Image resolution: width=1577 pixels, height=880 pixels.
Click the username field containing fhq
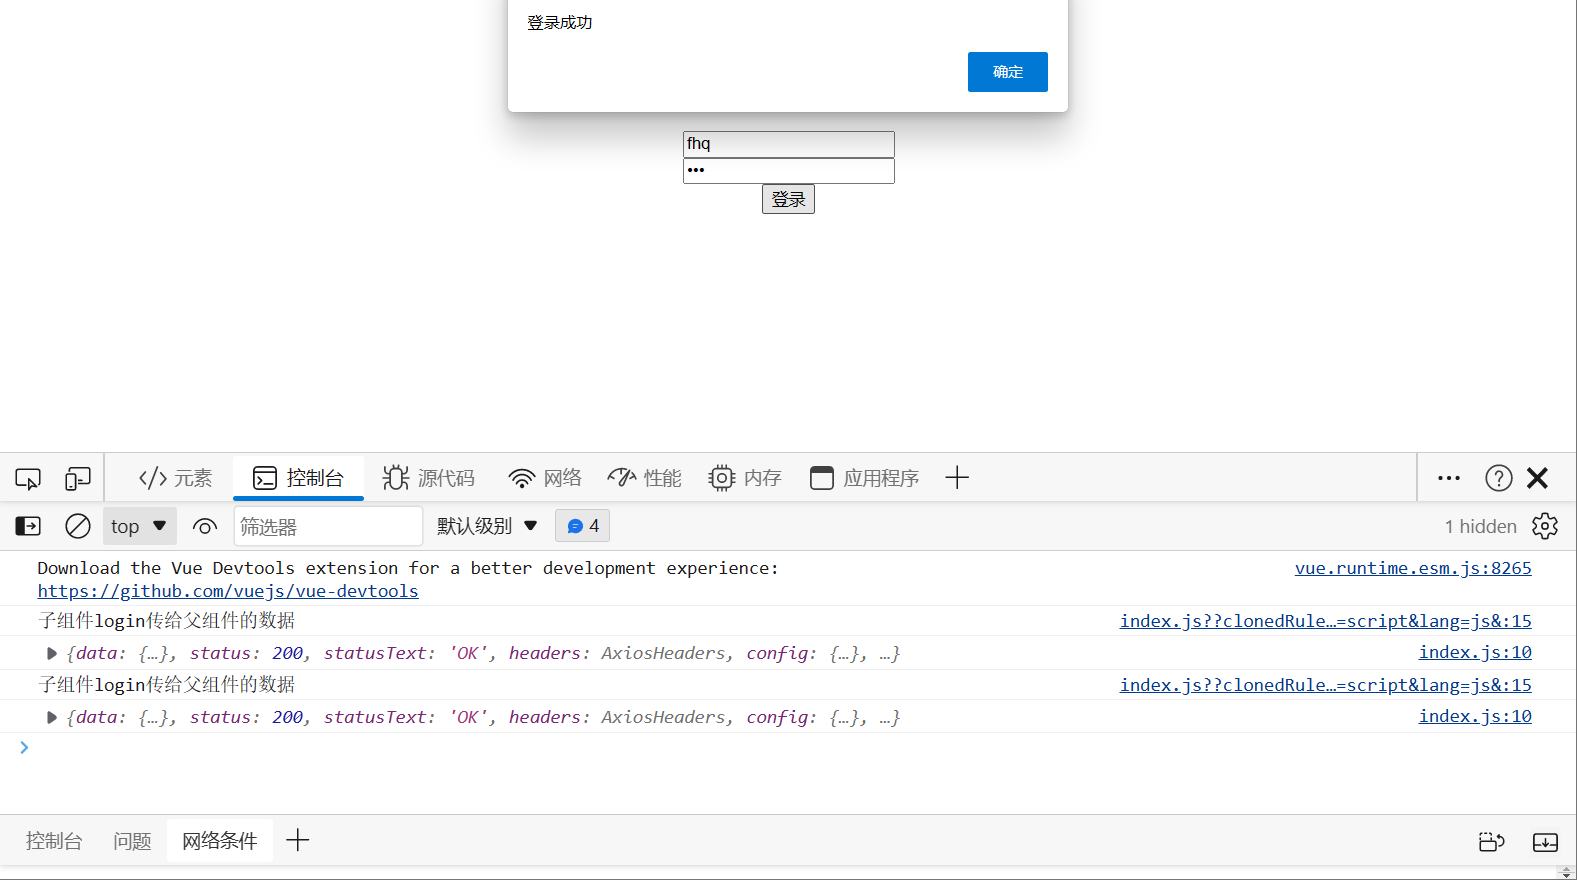(x=789, y=144)
